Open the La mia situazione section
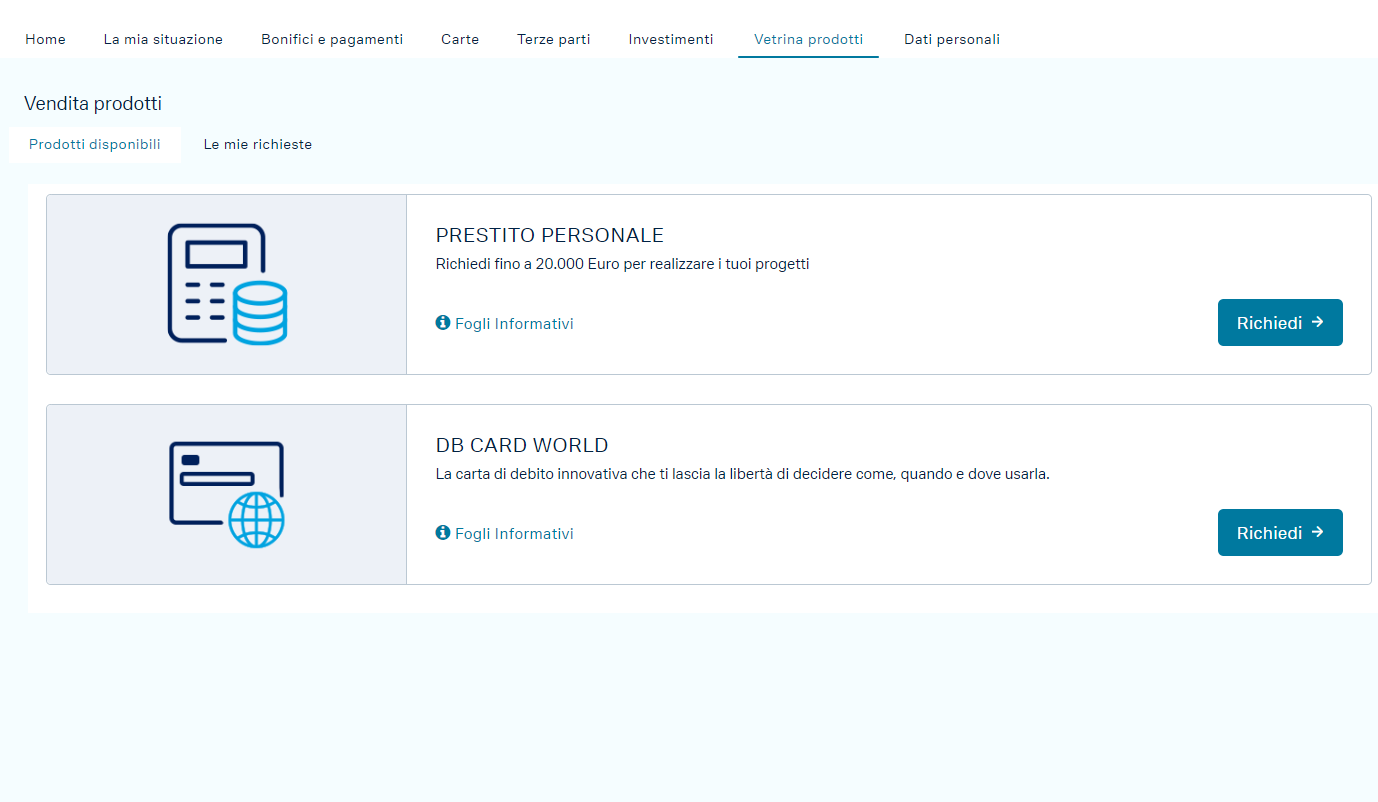Screen dimensions: 1378x802 point(163,39)
